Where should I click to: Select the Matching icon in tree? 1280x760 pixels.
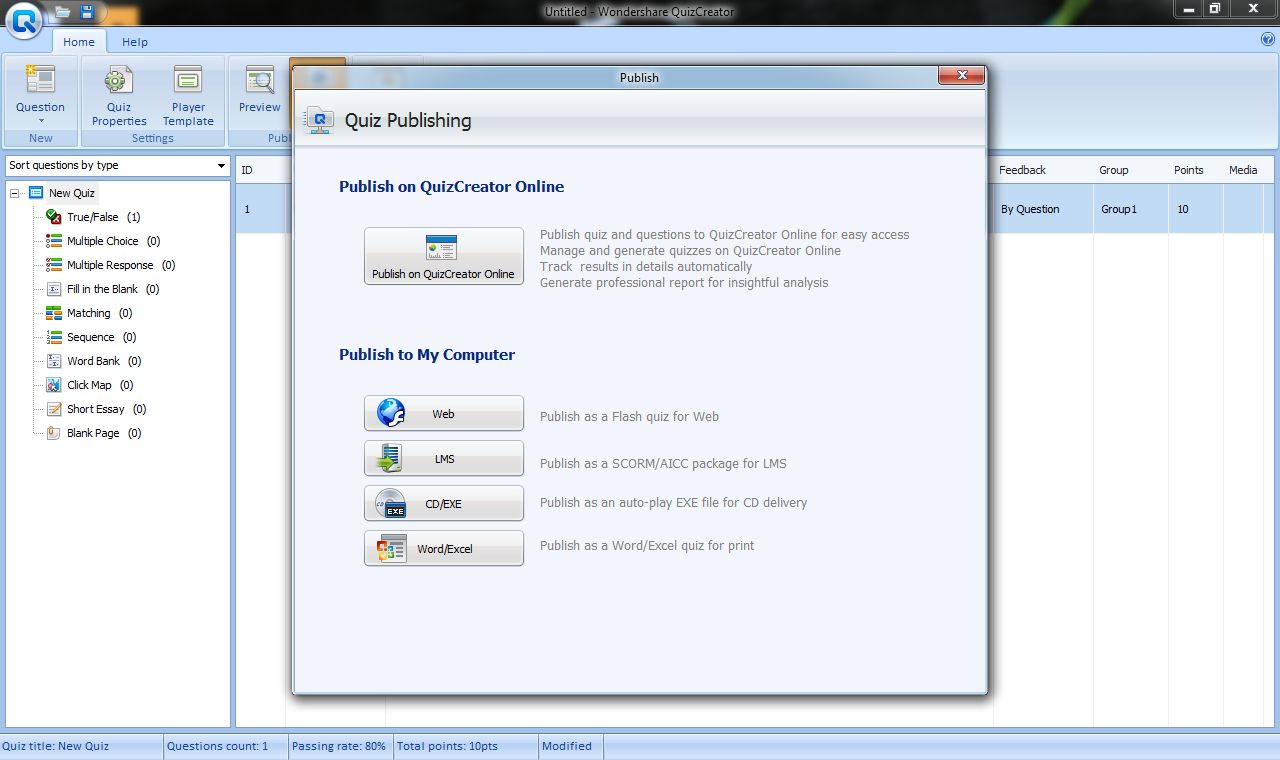tap(54, 313)
